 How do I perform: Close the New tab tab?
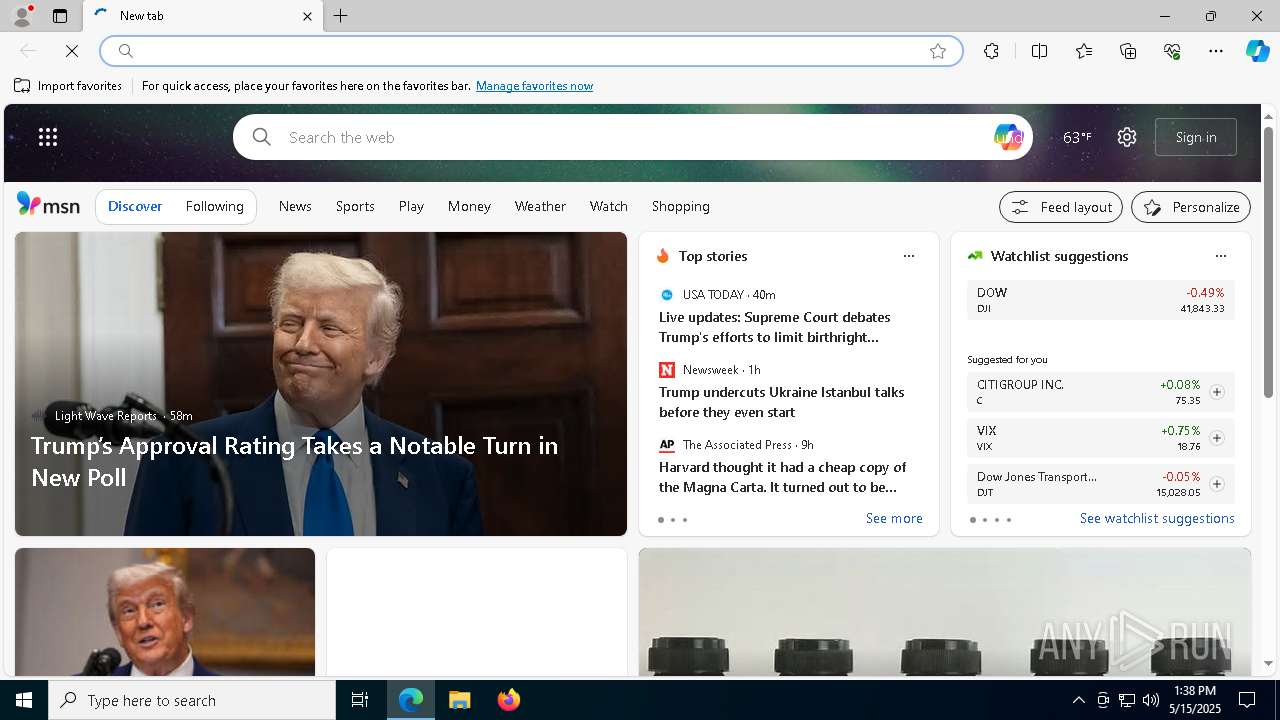pyautogui.click(x=307, y=16)
